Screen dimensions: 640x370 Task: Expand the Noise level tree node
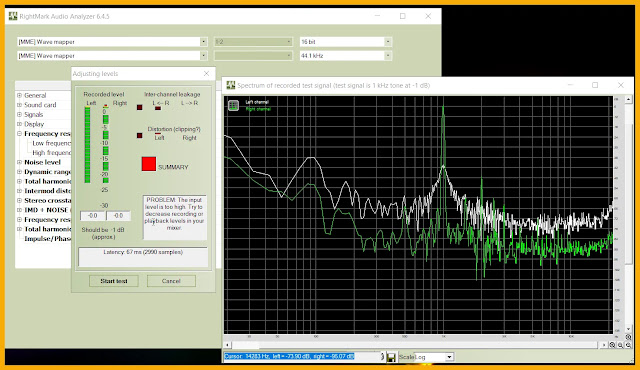19,162
